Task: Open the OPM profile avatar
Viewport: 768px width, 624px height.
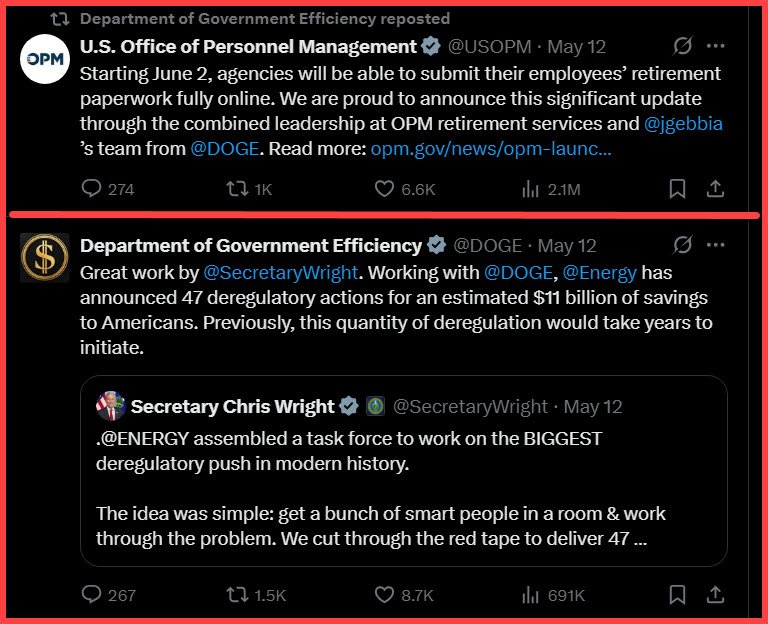Action: point(44,58)
